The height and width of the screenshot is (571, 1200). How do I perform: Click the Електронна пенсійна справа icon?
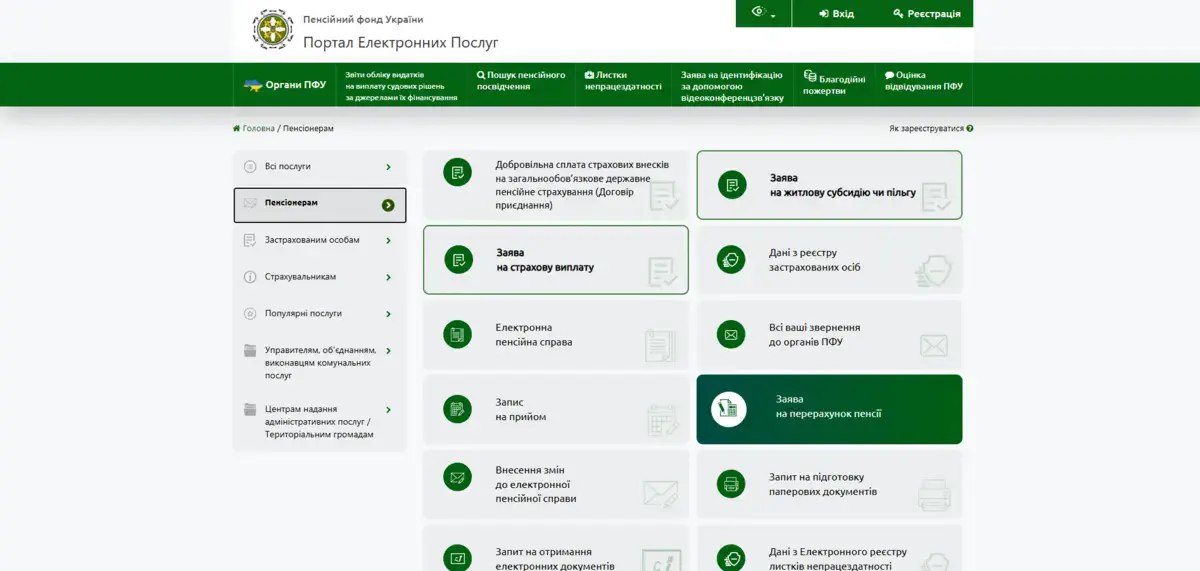pyautogui.click(x=457, y=335)
